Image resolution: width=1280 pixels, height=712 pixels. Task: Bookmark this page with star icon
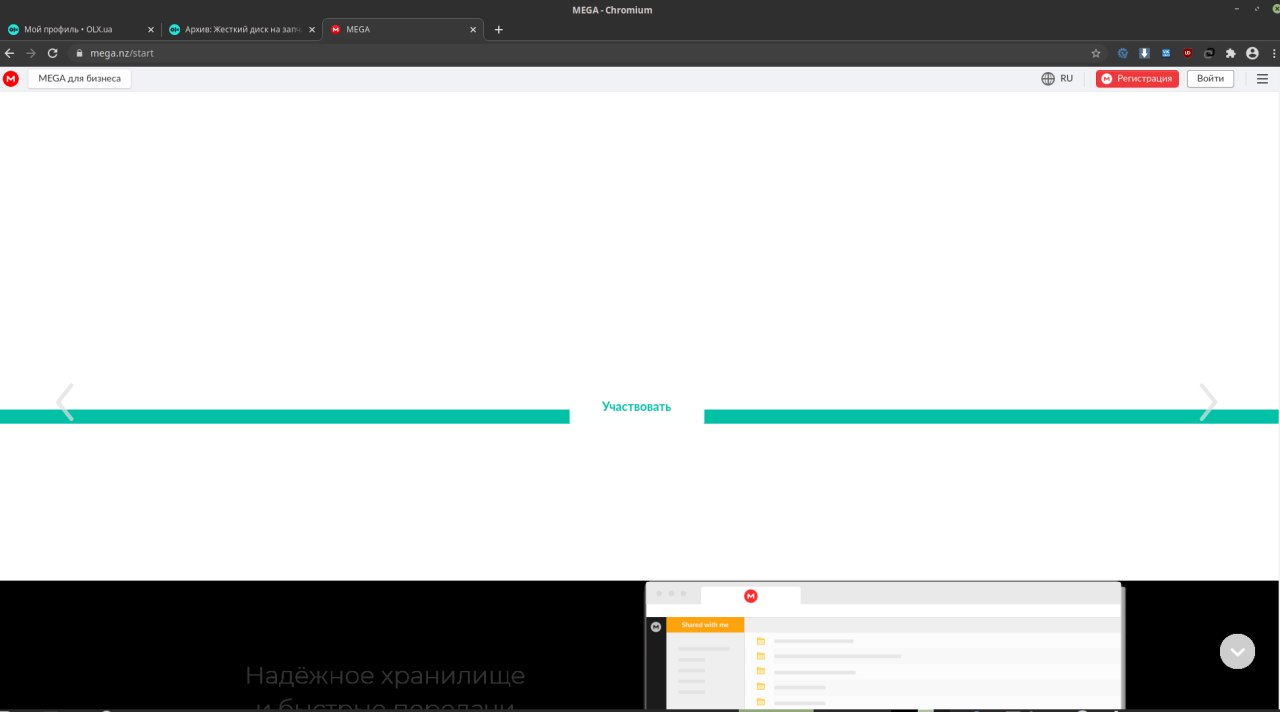click(x=1096, y=53)
